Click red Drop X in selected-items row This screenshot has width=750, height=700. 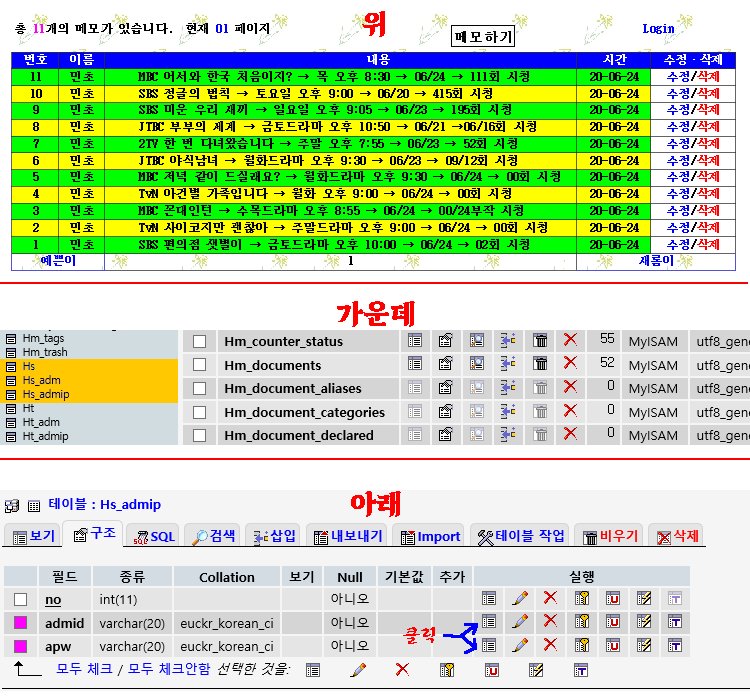(x=402, y=669)
